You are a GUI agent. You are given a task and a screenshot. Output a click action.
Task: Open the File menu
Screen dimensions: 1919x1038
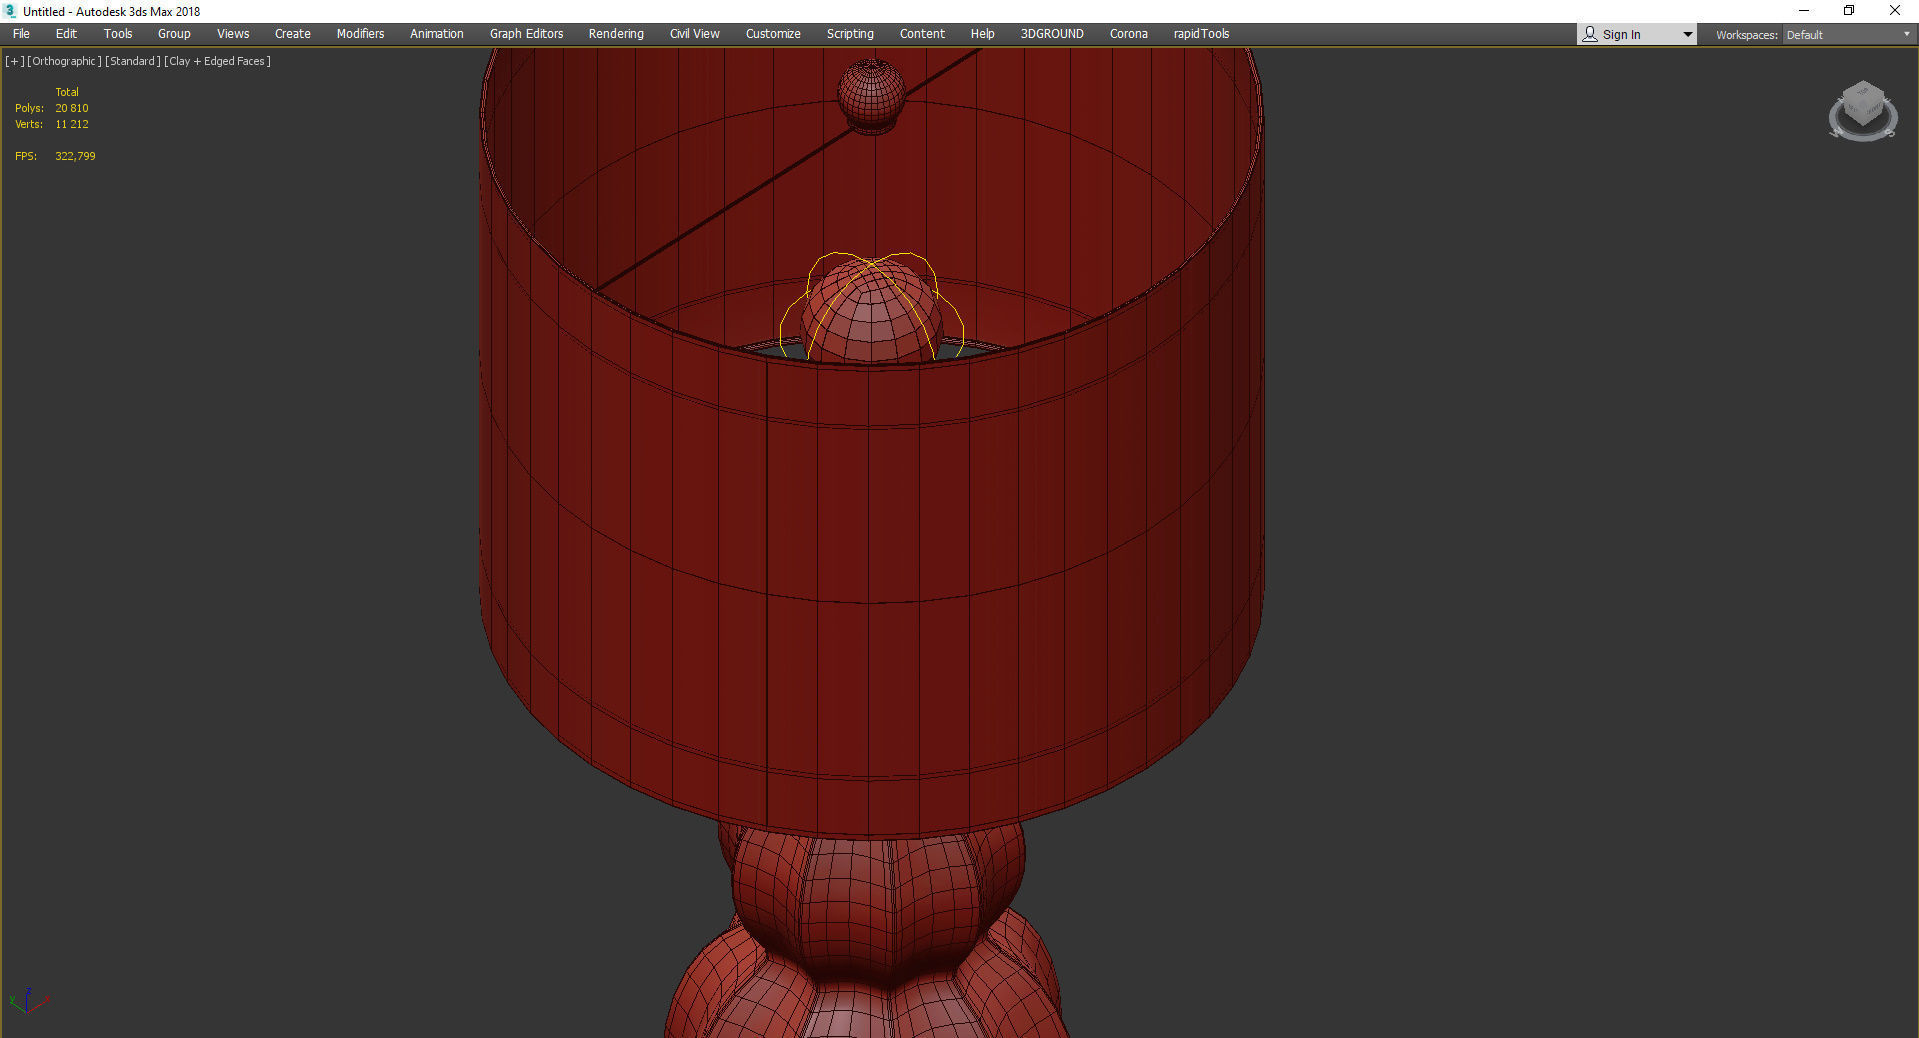[21, 34]
